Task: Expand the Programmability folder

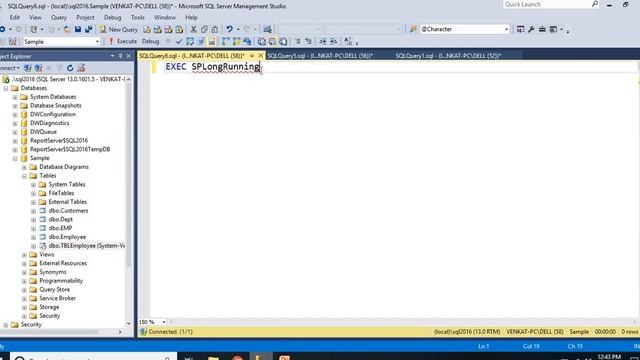Action: (x=24, y=281)
